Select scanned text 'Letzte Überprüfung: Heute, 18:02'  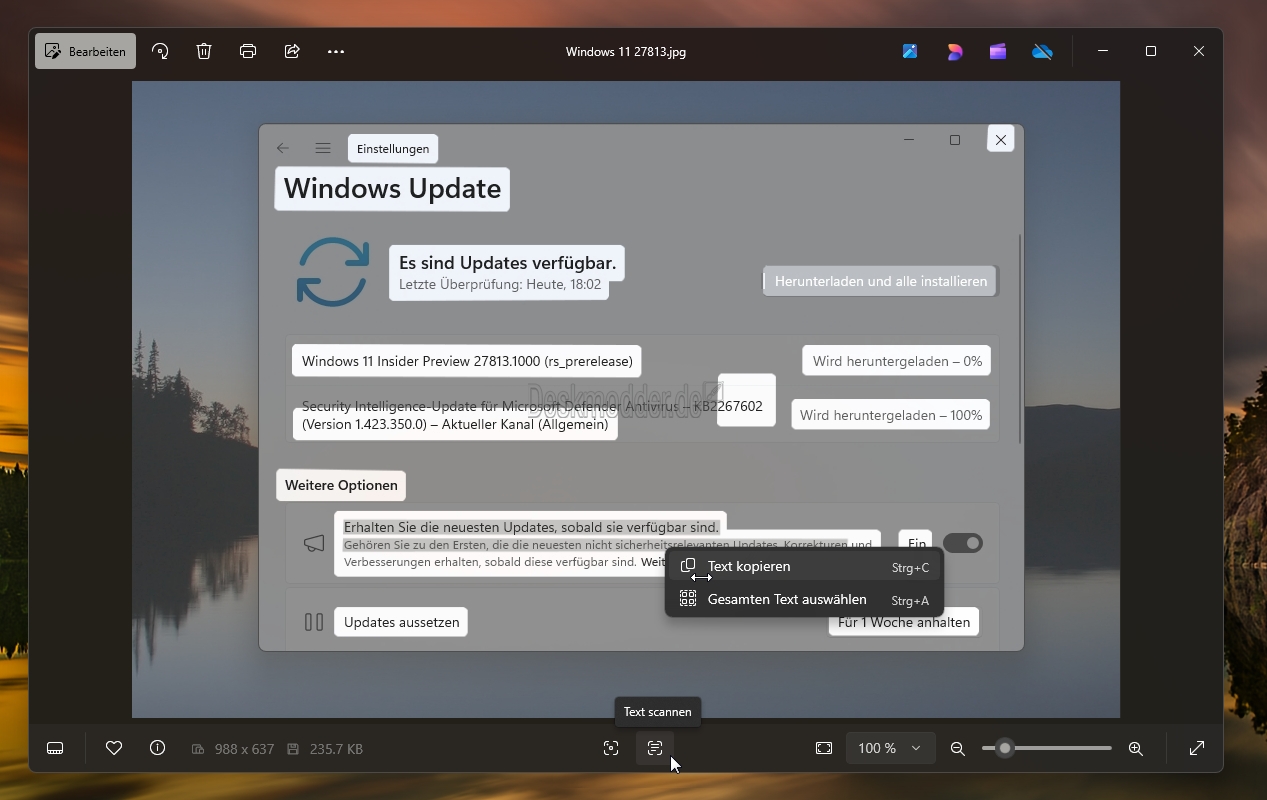pyautogui.click(x=500, y=285)
